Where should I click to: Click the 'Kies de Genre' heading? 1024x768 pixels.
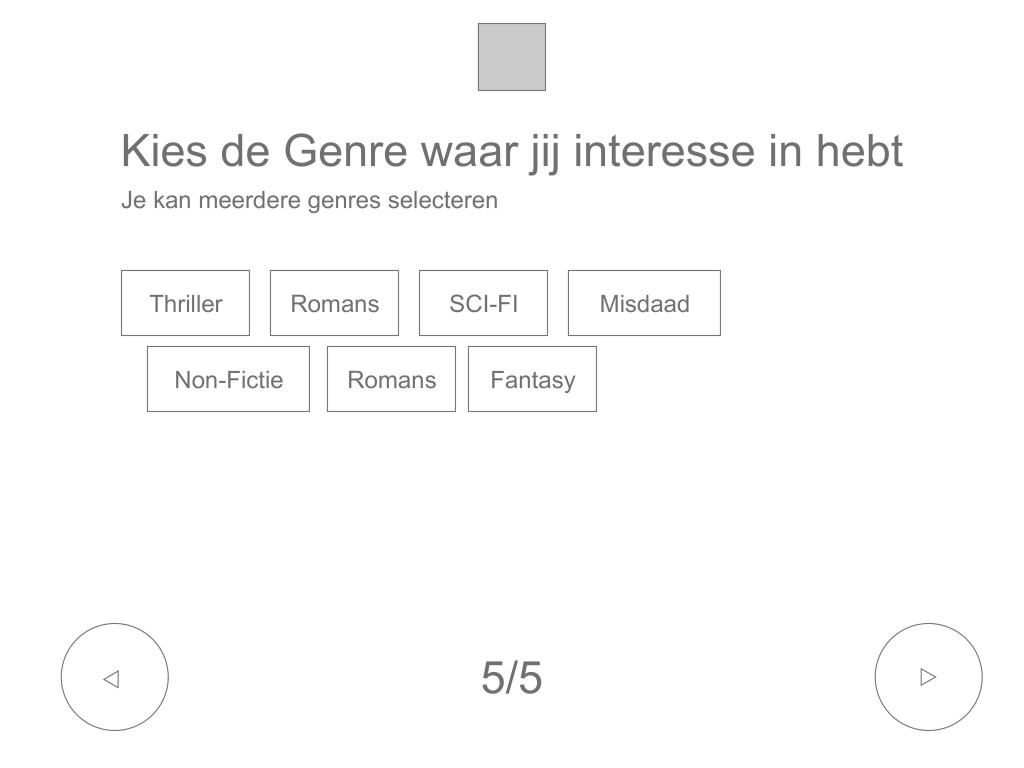511,151
